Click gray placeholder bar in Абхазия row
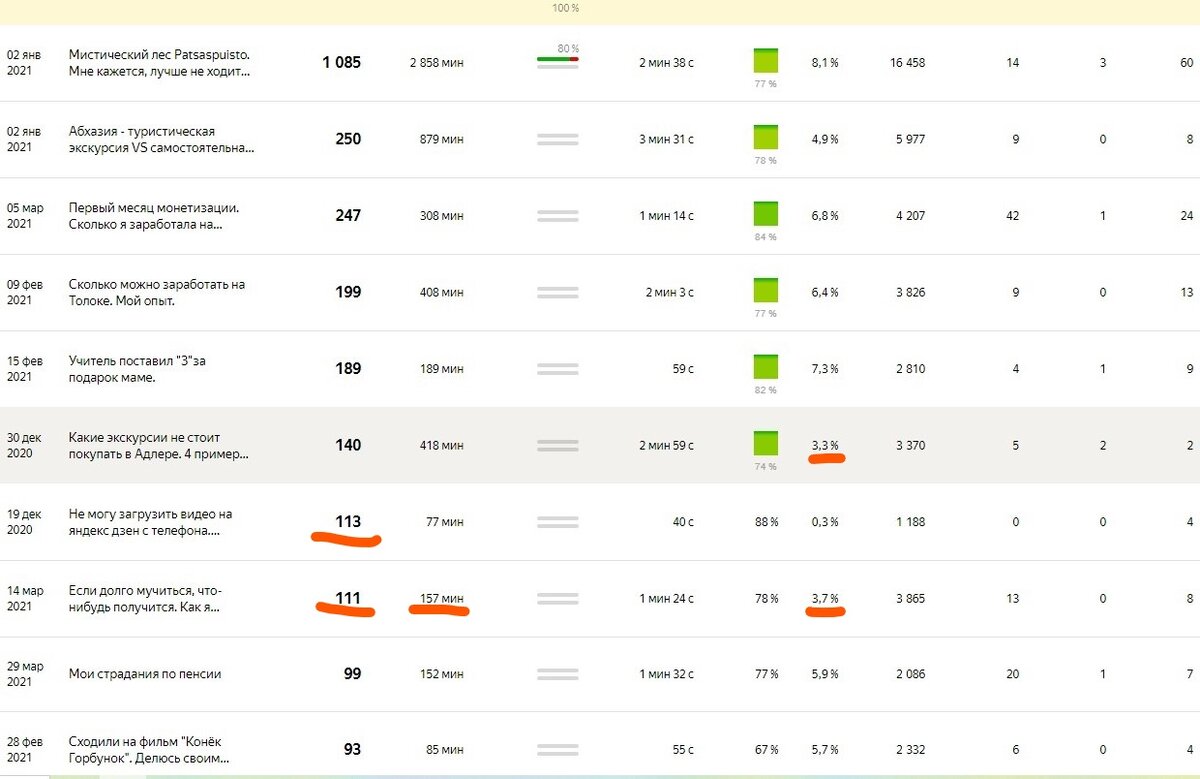The image size is (1200, 779). (558, 139)
